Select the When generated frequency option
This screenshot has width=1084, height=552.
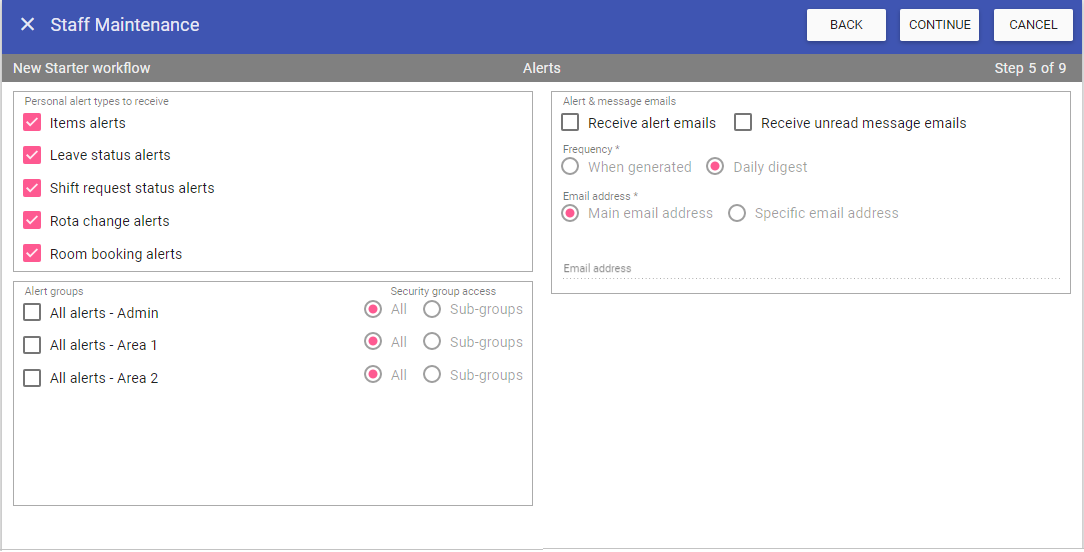click(x=570, y=167)
